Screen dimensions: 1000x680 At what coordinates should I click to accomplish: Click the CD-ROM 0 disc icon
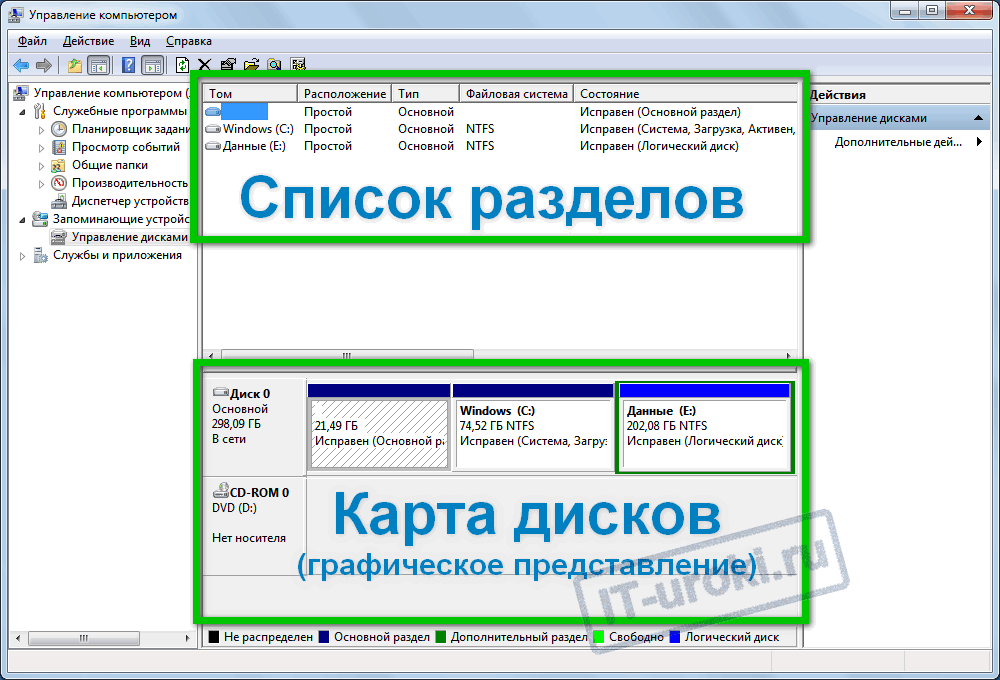click(x=221, y=491)
